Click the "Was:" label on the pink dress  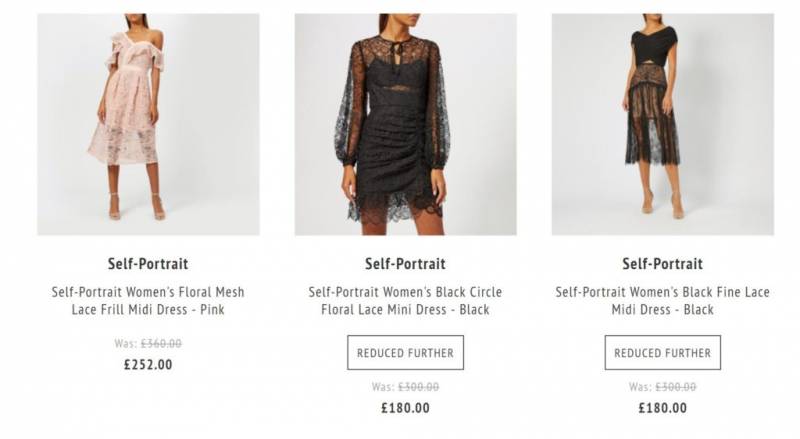click(126, 344)
